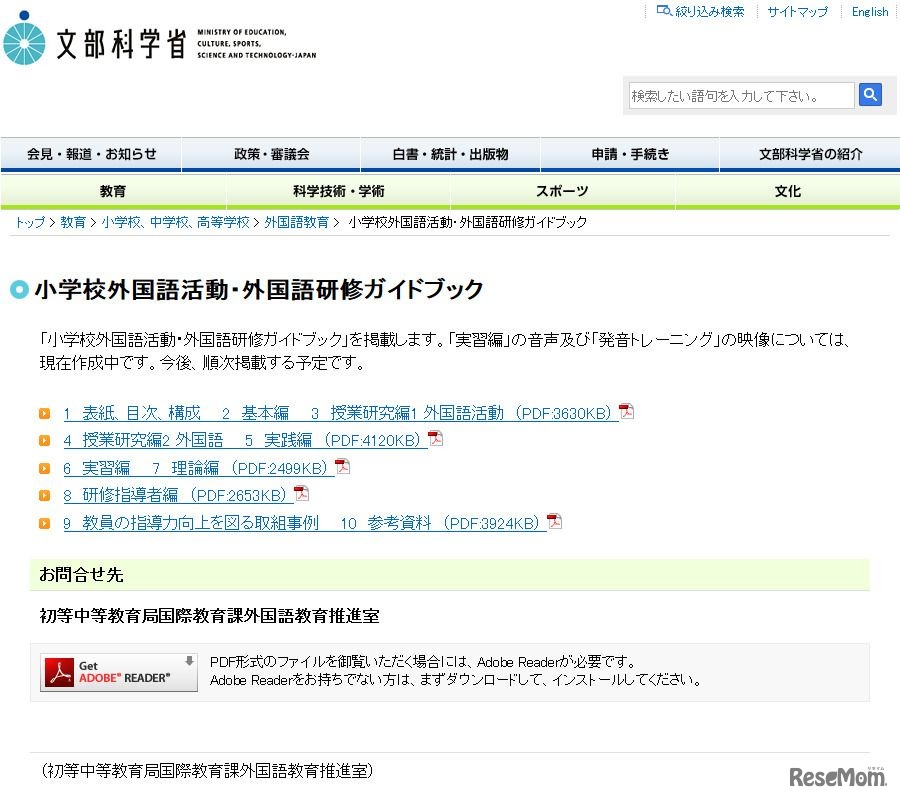Go to トップ in the breadcrumb
The height and width of the screenshot is (800, 900).
click(x=30, y=222)
